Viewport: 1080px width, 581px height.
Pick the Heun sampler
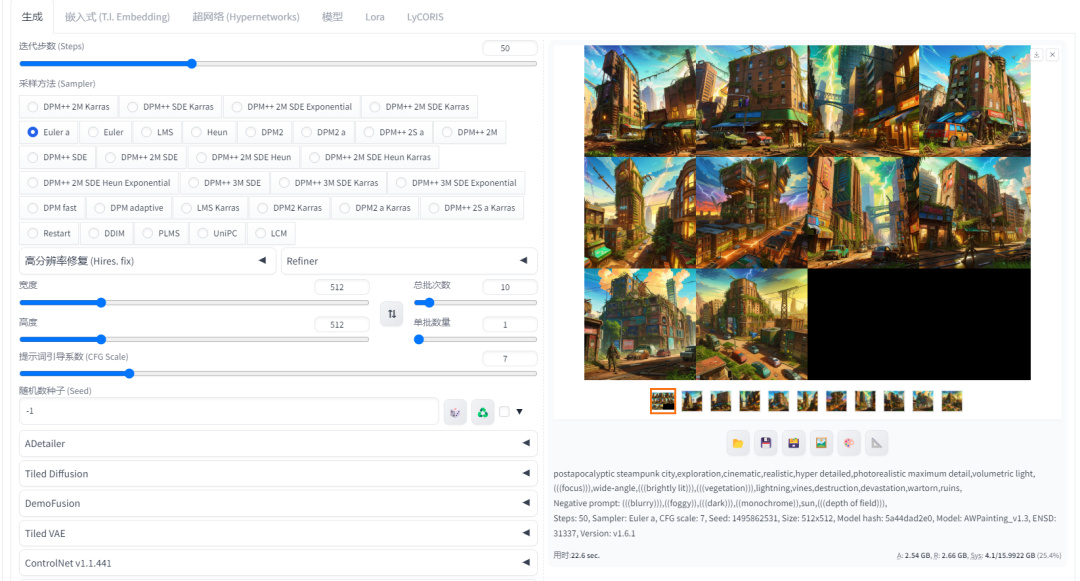coord(209,132)
